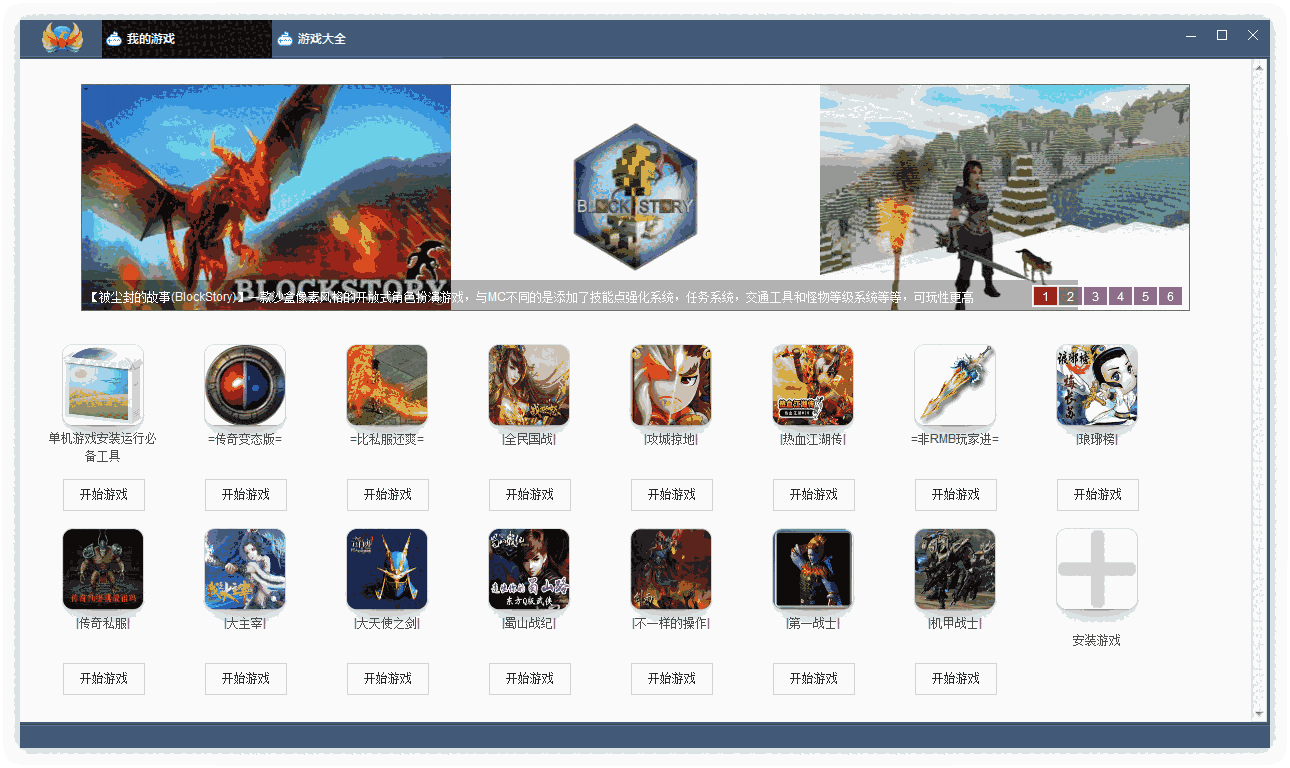Click 开始游戏 under 蜀山战纪
The width and height of the screenshot is (1290, 768).
(530, 679)
